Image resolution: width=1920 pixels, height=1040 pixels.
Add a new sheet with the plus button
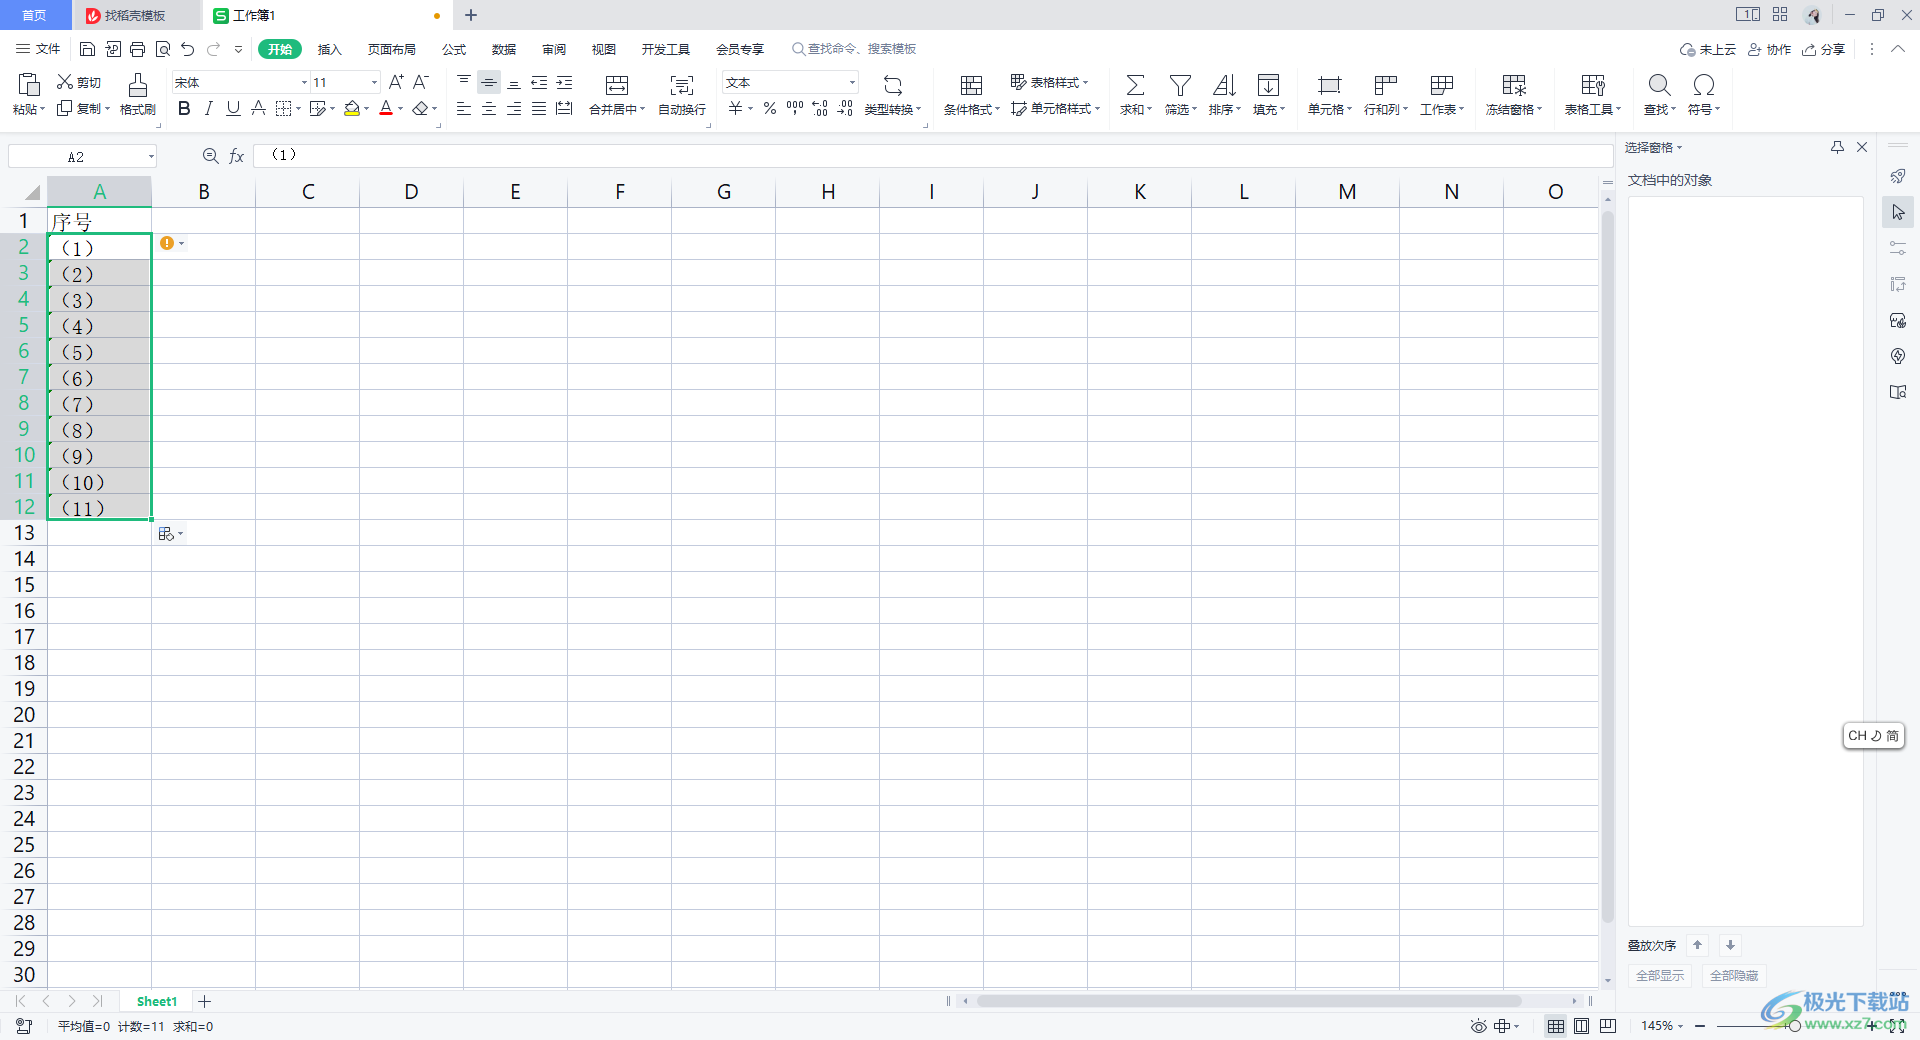(x=204, y=1001)
